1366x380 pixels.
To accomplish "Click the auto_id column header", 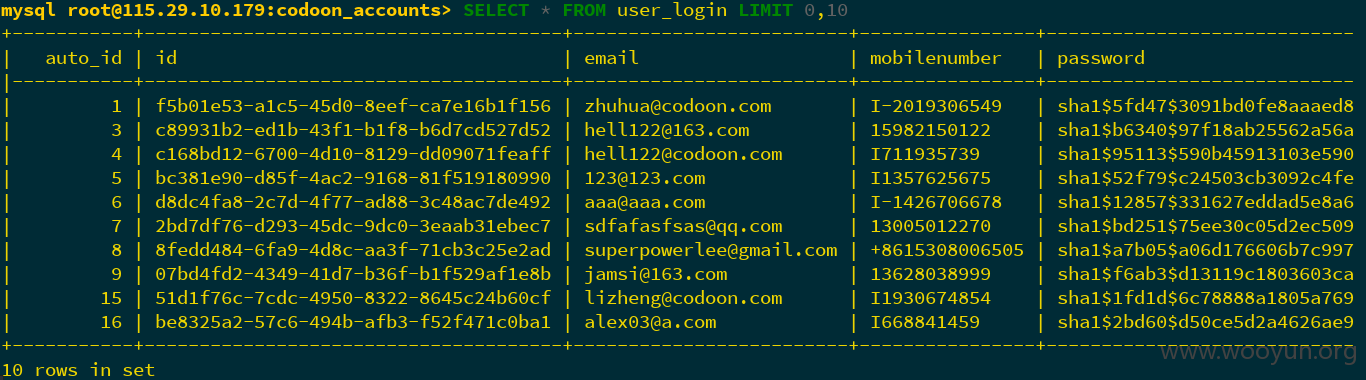I will coord(83,58).
